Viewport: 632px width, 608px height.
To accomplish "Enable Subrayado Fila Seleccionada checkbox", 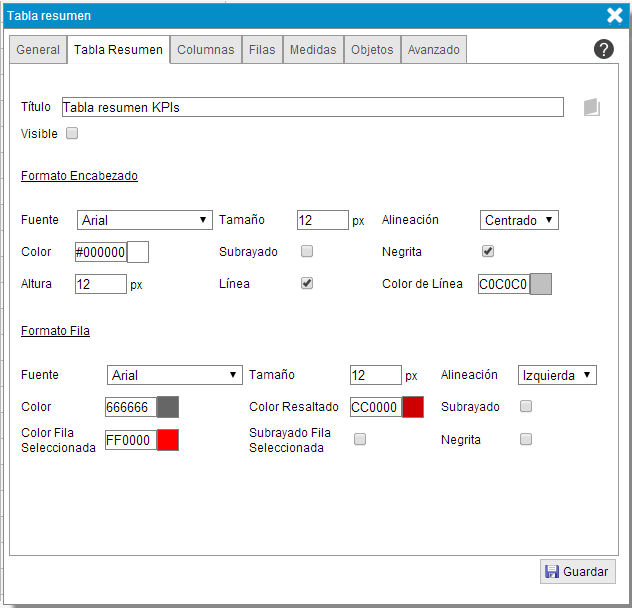I will pyautogui.click(x=360, y=439).
